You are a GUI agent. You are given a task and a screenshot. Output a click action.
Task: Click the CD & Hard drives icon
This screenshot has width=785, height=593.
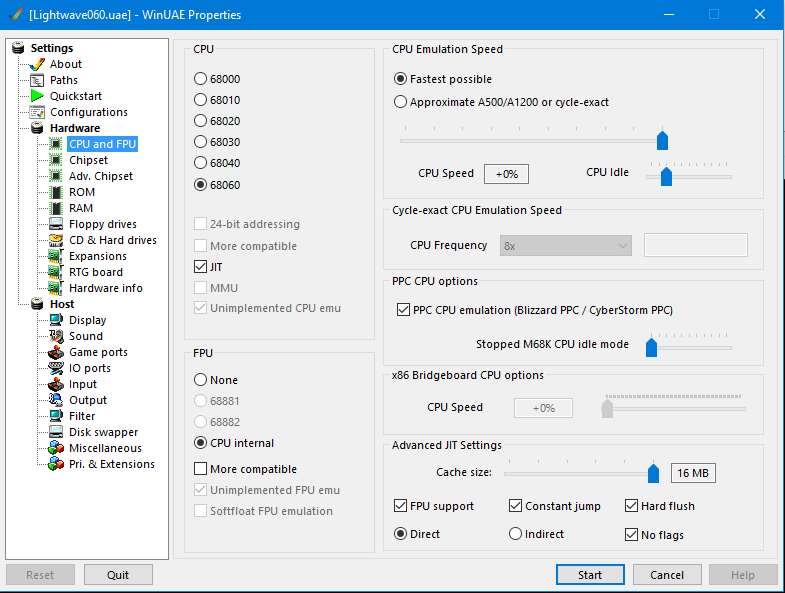[56, 240]
